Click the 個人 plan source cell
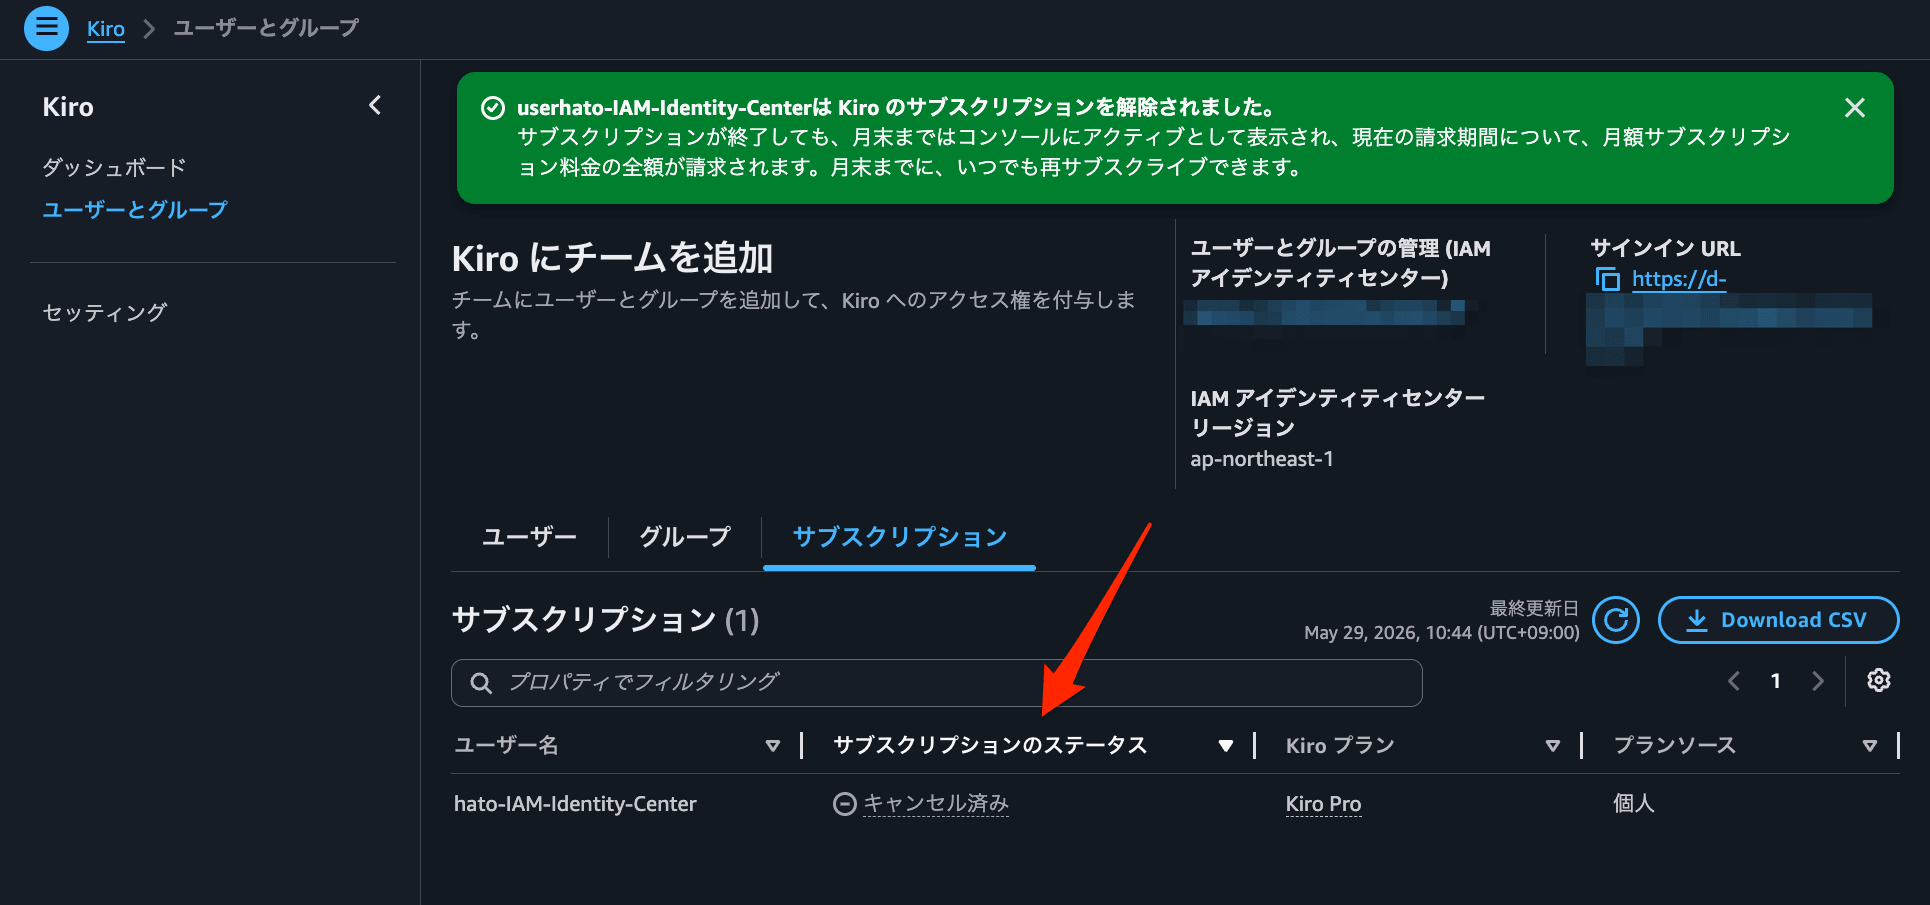This screenshot has width=1930, height=905. coord(1634,804)
